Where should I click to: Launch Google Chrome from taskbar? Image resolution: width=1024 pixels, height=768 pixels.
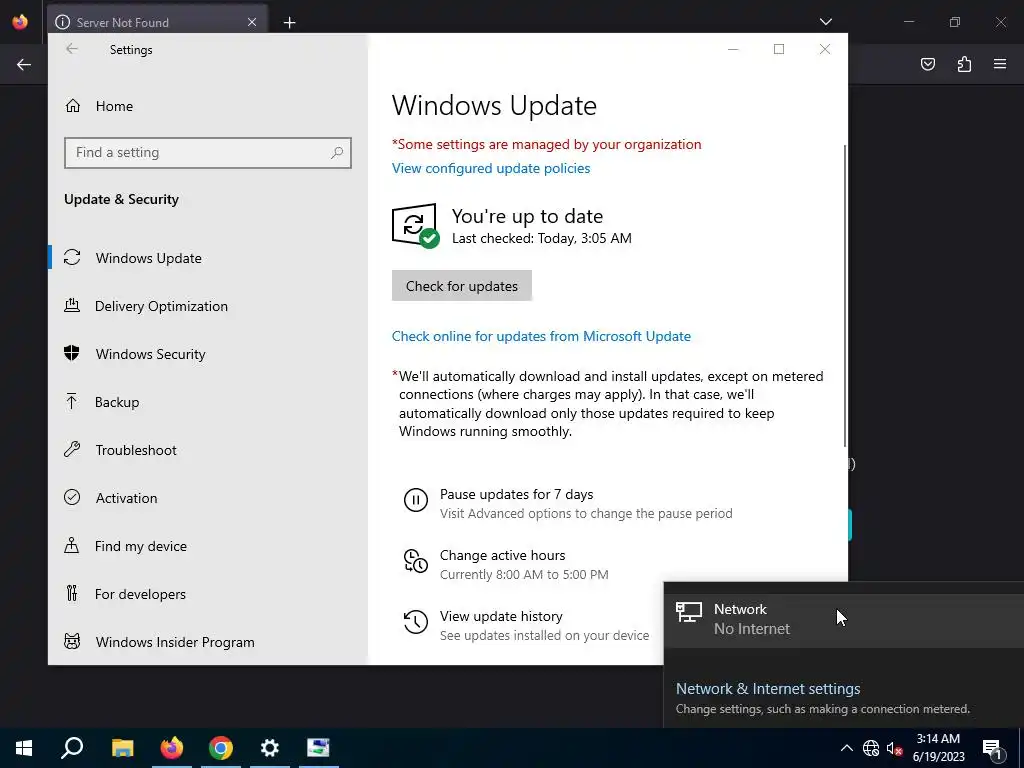coord(221,748)
